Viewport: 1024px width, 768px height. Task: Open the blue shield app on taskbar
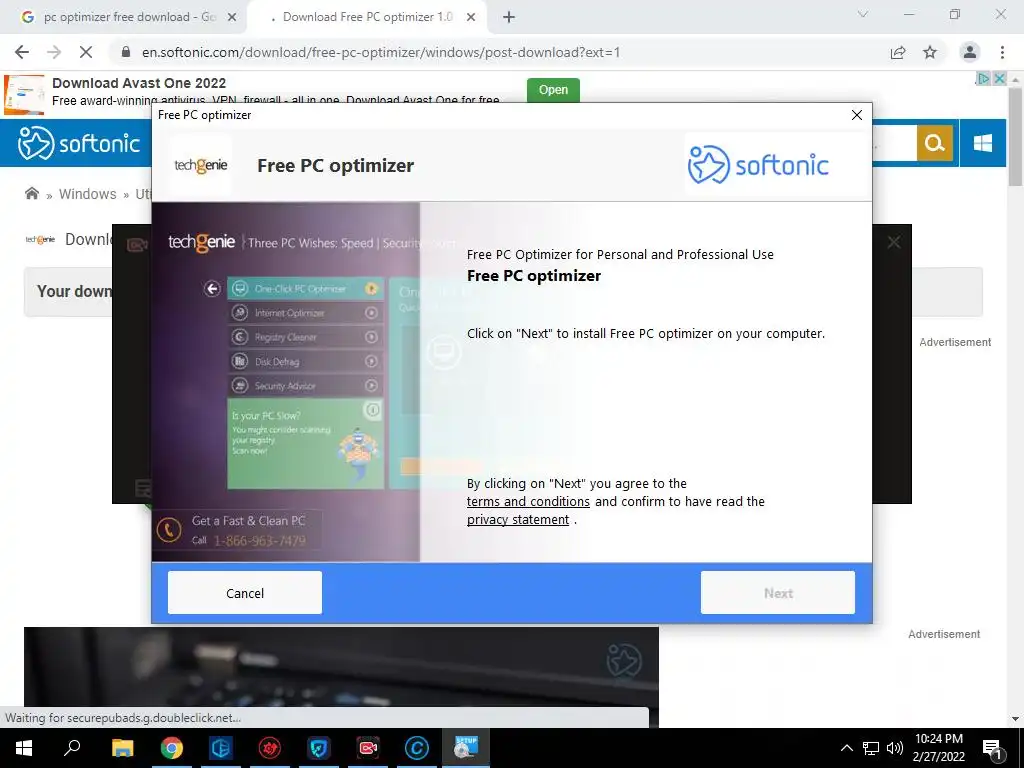tap(319, 748)
